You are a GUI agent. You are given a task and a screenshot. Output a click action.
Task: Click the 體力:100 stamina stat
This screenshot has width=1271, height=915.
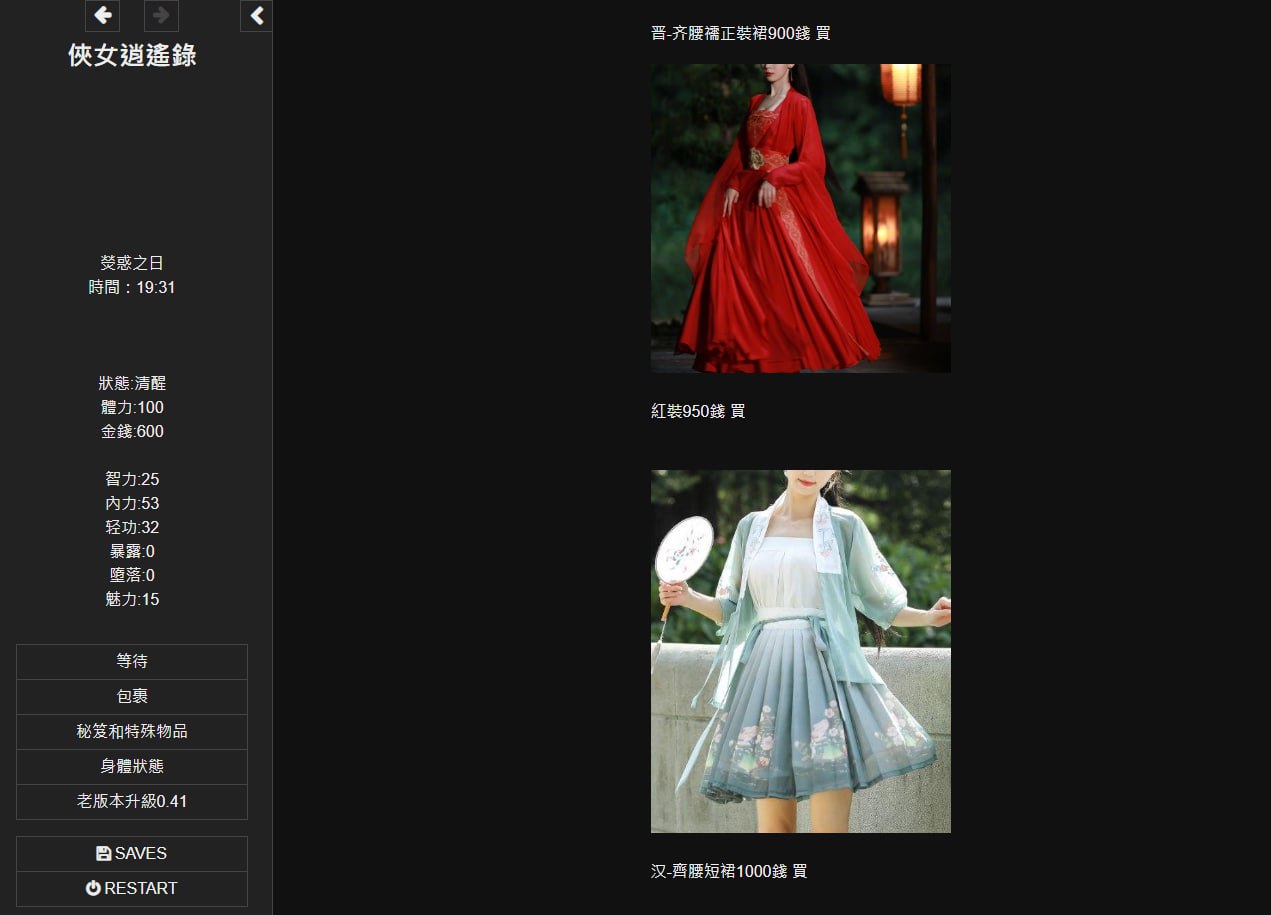pos(132,407)
